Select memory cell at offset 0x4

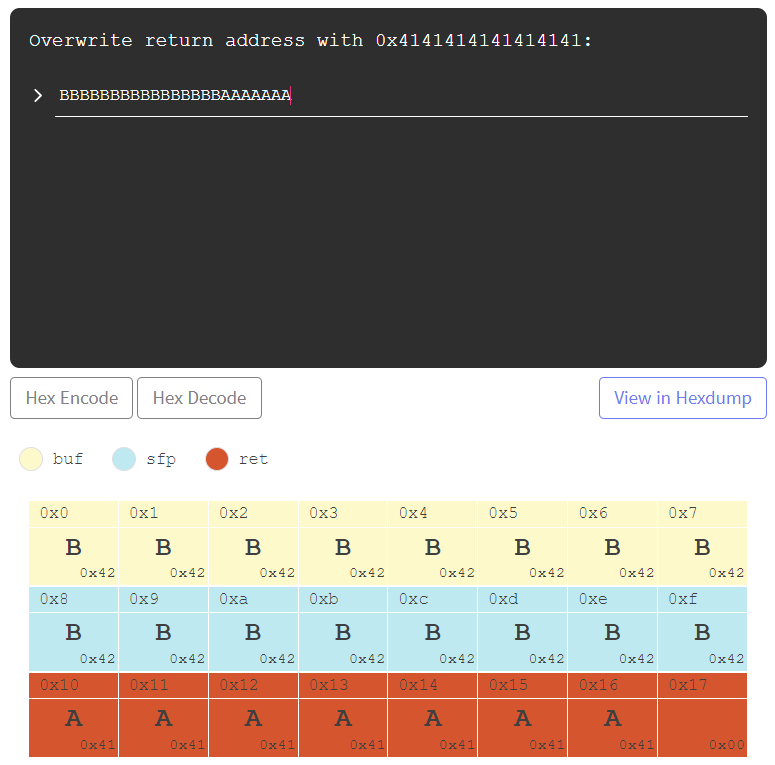pyautogui.click(x=432, y=543)
